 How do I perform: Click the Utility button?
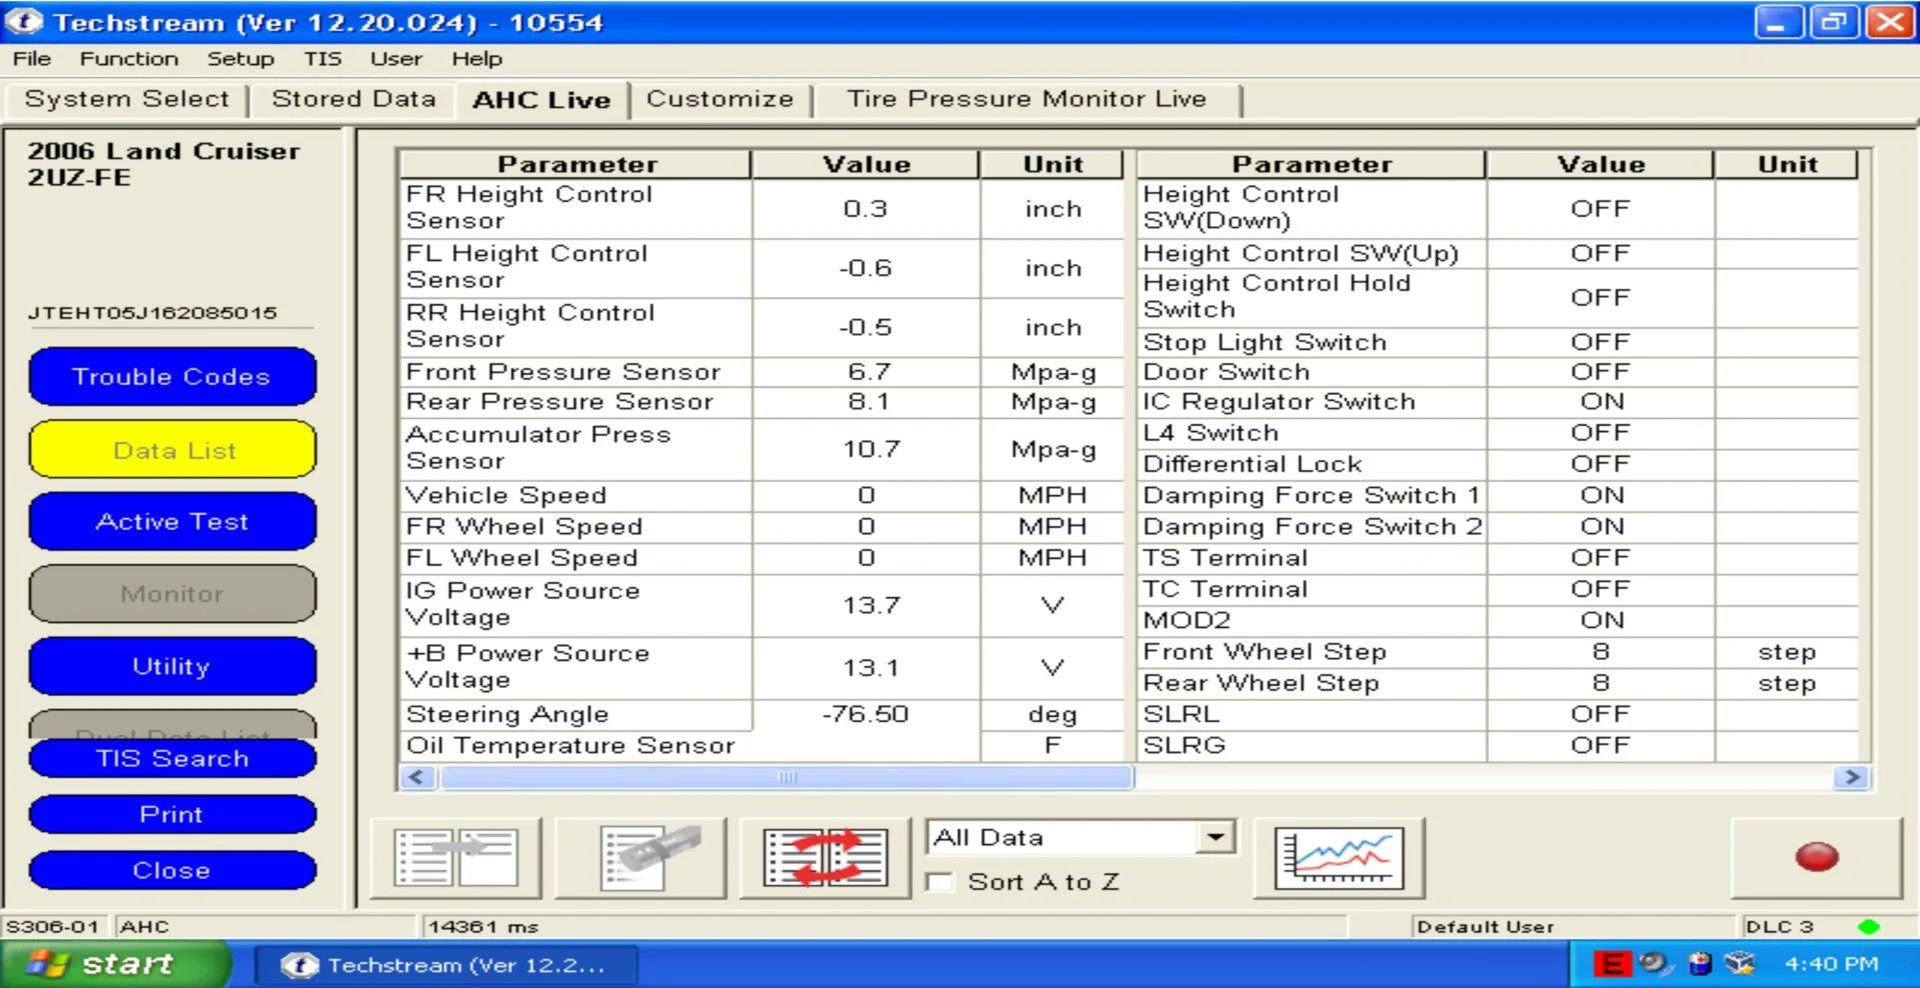point(172,666)
